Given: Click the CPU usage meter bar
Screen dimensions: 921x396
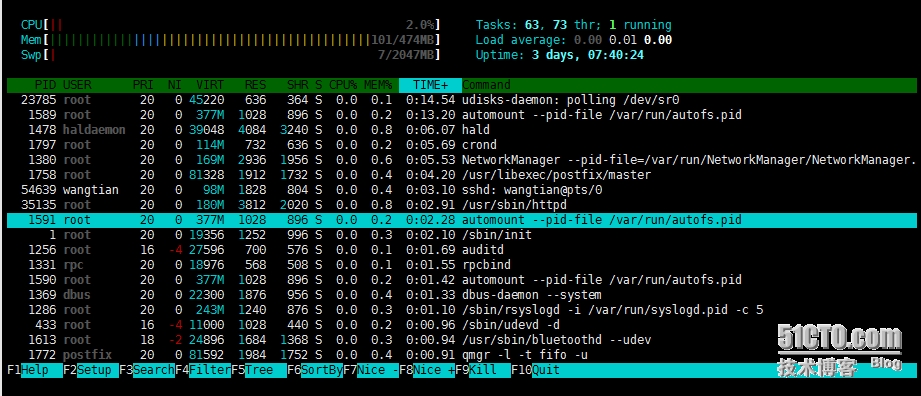Looking at the screenshot, I should pyautogui.click(x=230, y=25).
